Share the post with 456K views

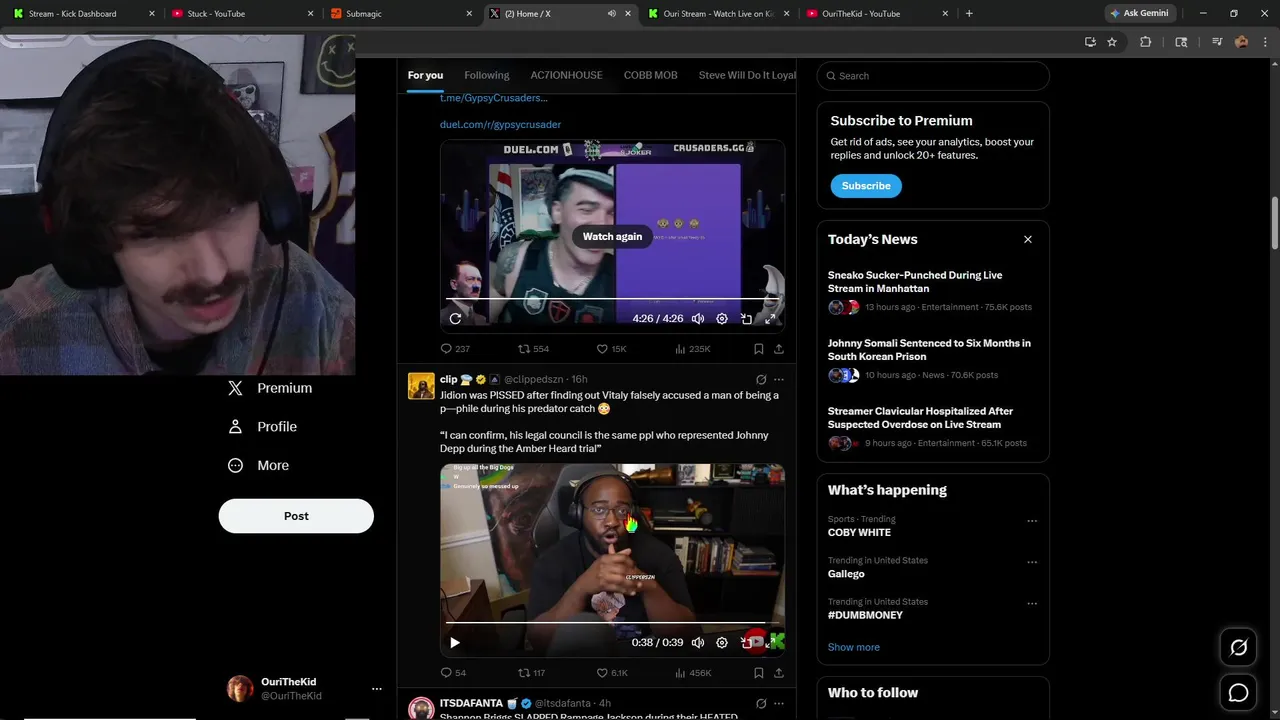tap(779, 673)
